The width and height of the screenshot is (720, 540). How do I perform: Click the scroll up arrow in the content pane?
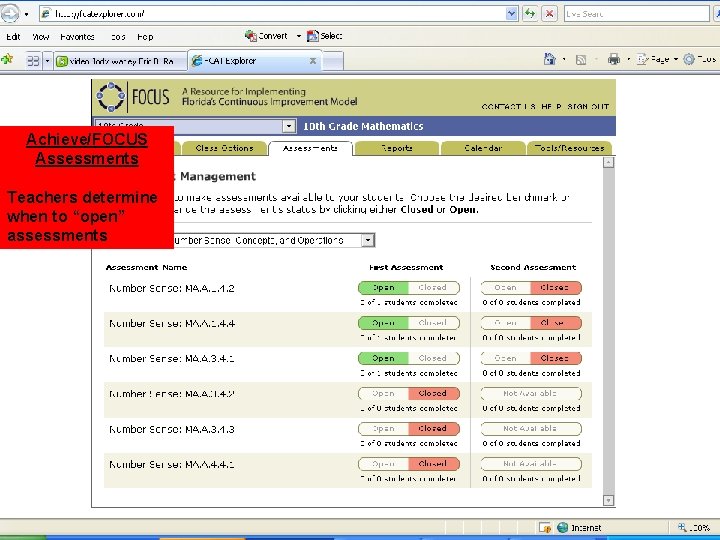click(x=608, y=163)
